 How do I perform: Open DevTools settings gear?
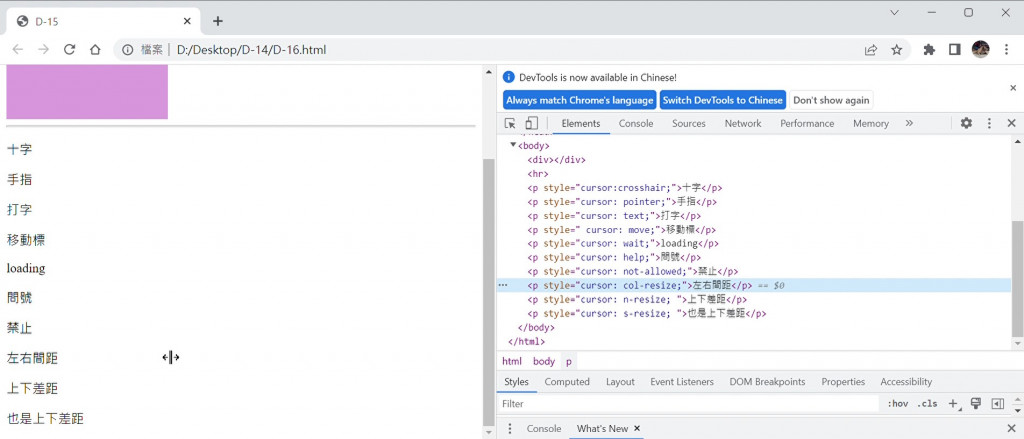[966, 123]
